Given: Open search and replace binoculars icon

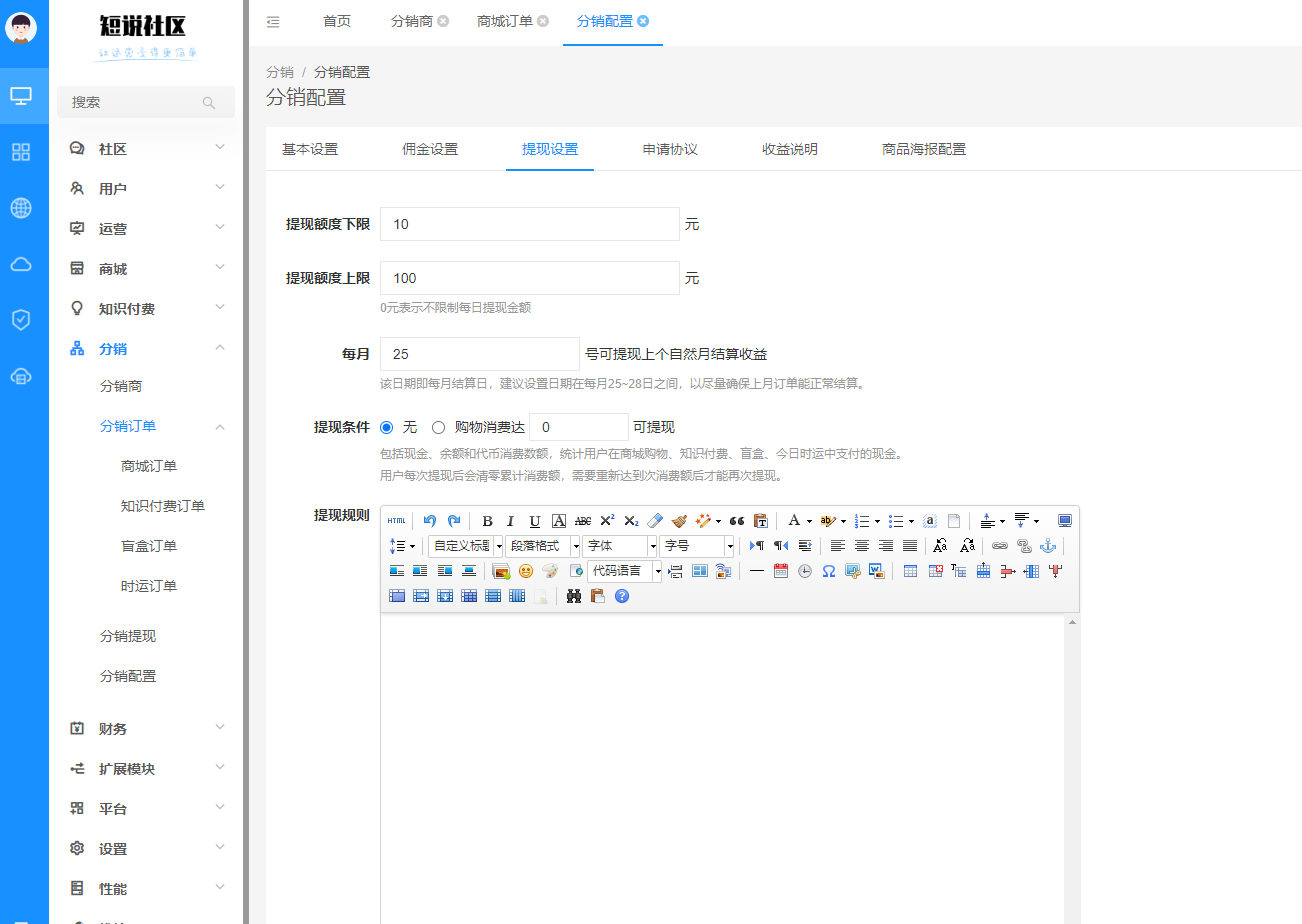Looking at the screenshot, I should 574,596.
